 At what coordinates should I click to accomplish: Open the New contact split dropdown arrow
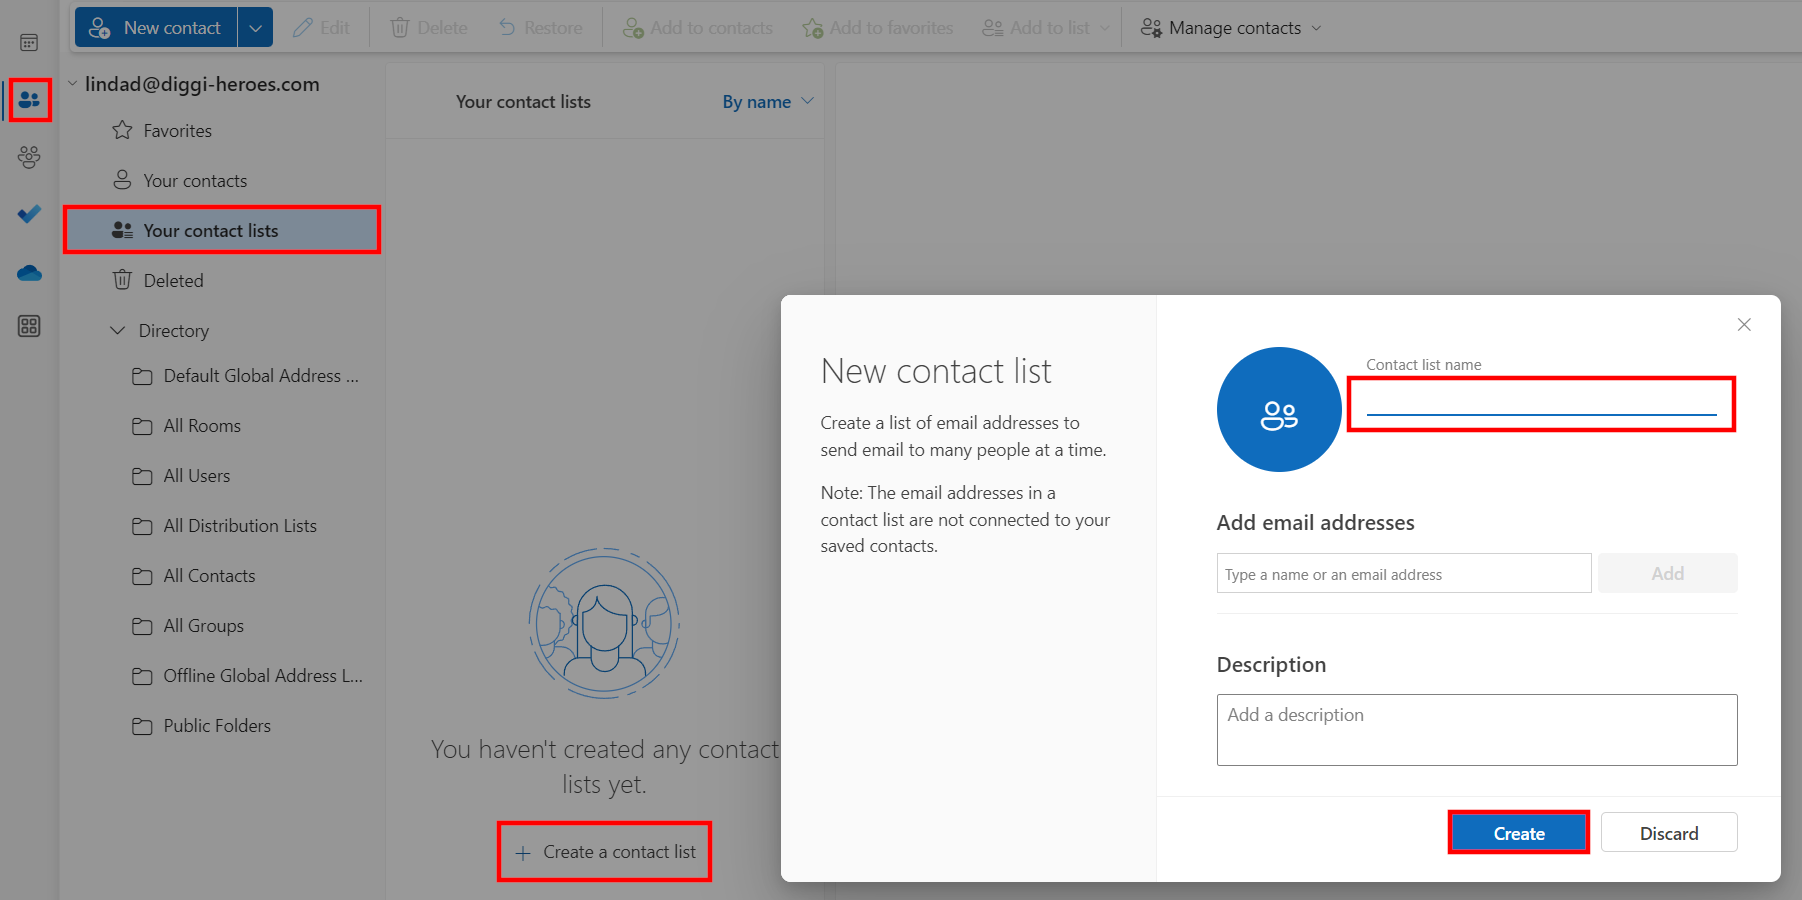(255, 28)
